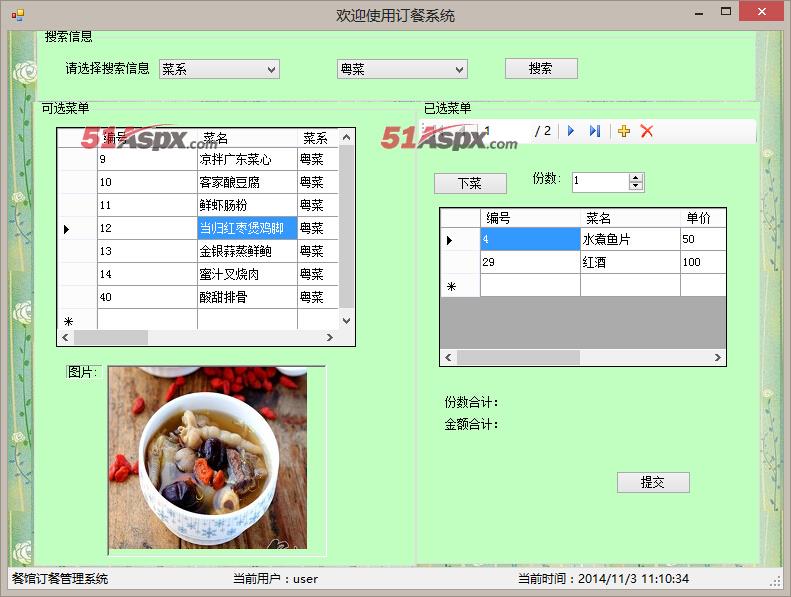This screenshot has height=597, width=791.
Task: Click left arrow of 已选菜单 horizontal scrollbar
Action: click(448, 357)
